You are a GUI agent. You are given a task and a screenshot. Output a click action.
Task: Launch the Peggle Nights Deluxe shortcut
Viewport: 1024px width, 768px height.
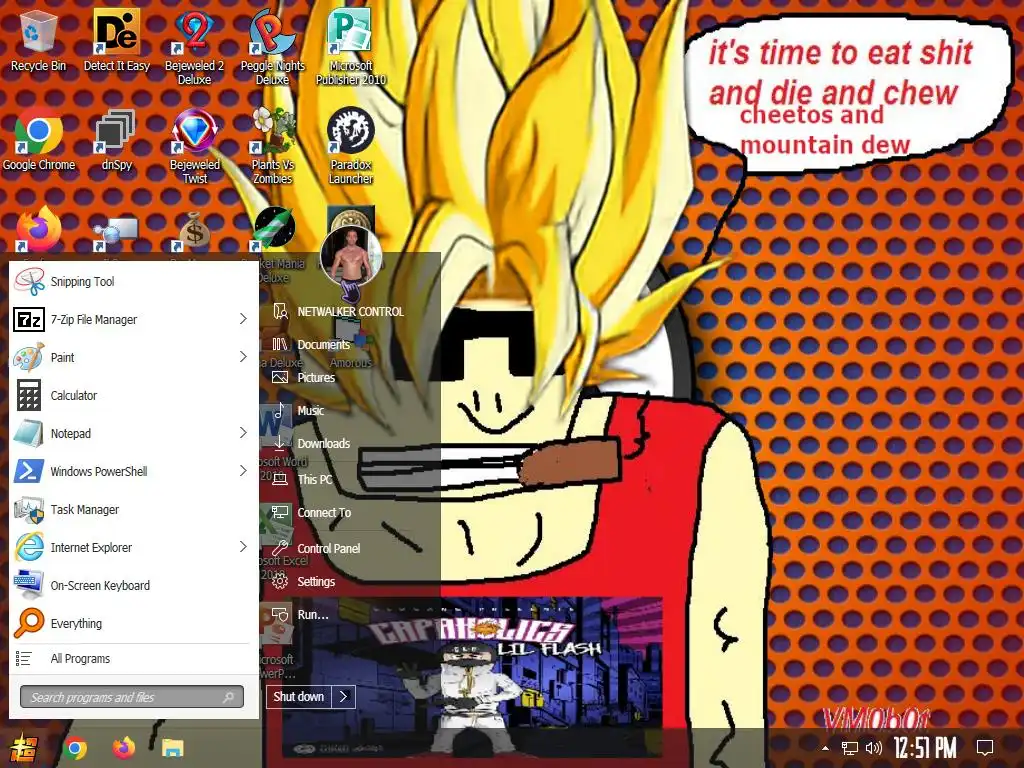click(x=272, y=47)
